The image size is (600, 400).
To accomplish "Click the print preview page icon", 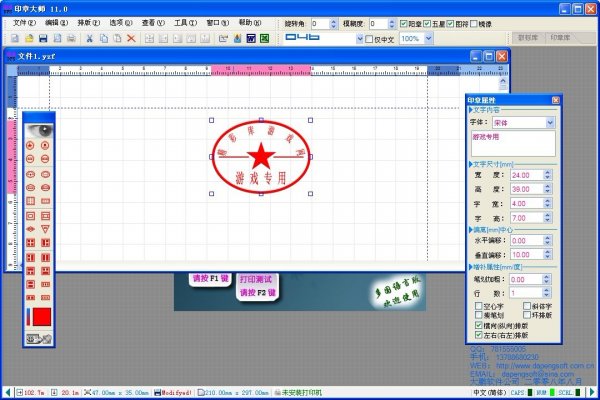I will [x=57, y=38].
